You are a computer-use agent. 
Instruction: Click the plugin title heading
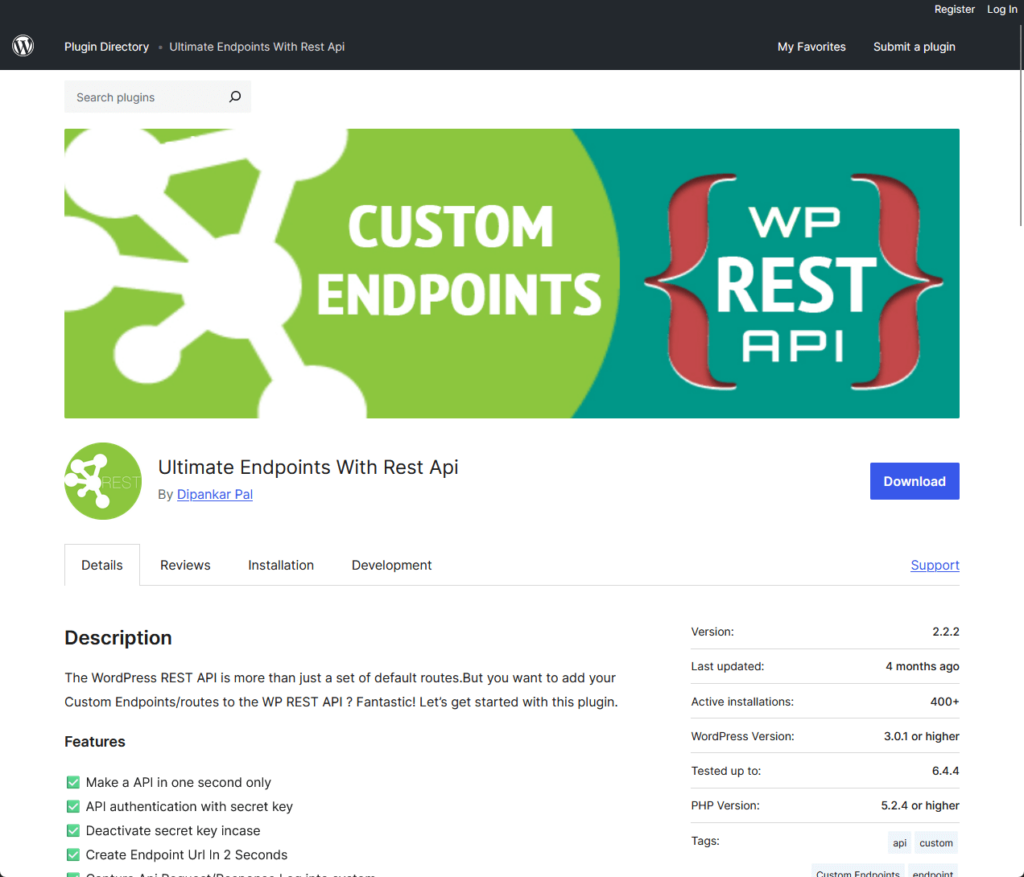click(308, 467)
